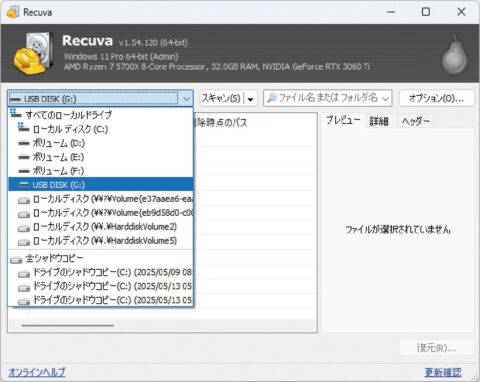Select ローカルディスク HarddiskVolume5
This screenshot has width=480, height=382.
[100, 241]
